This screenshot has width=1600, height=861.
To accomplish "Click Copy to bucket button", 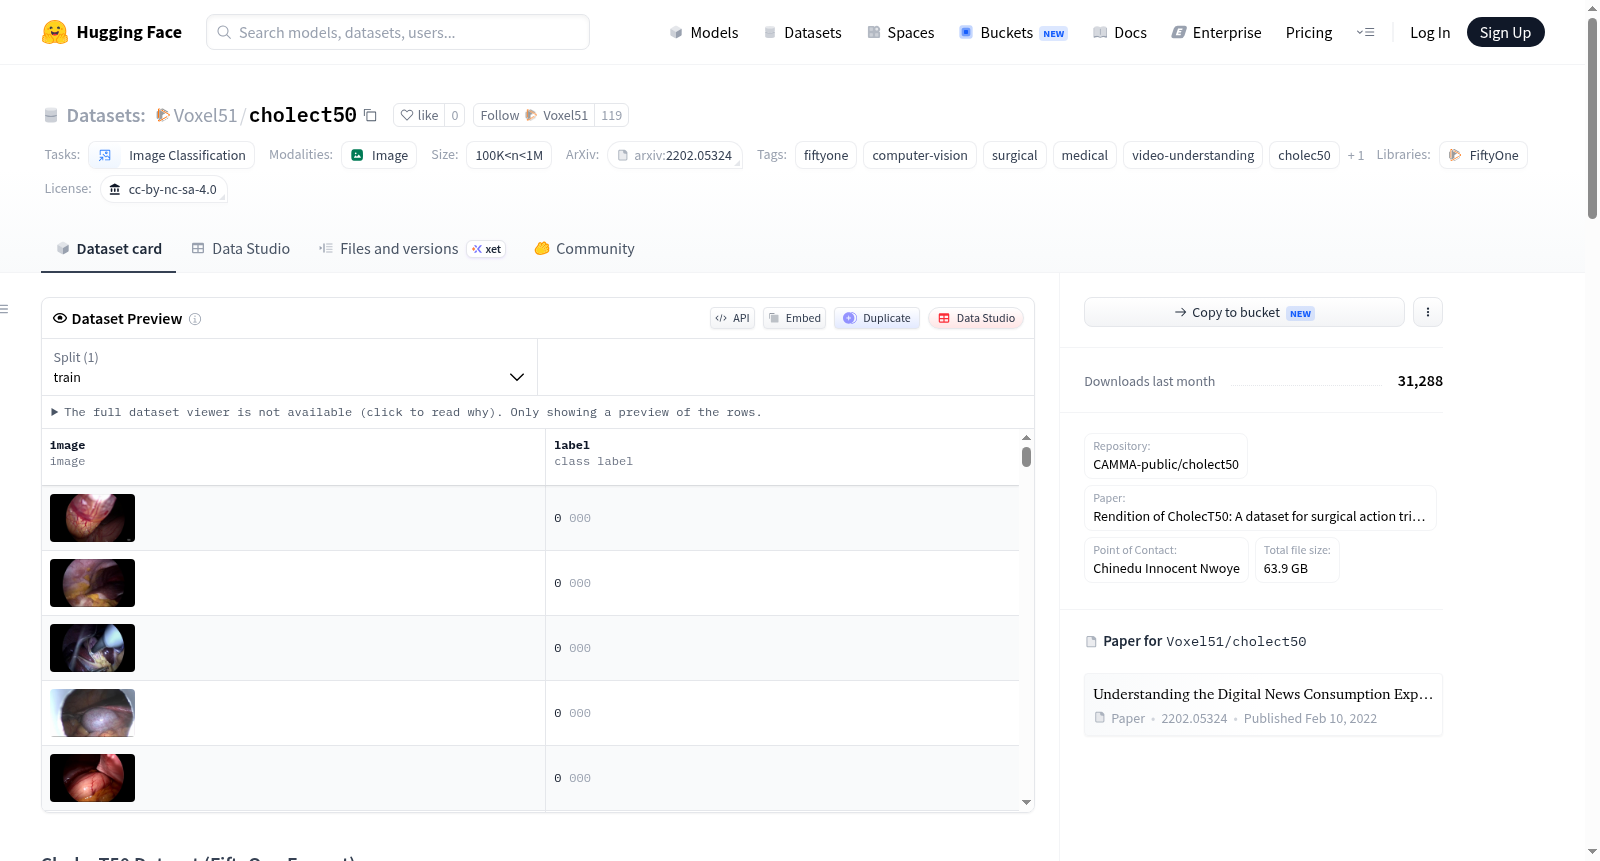I will pos(1244,312).
